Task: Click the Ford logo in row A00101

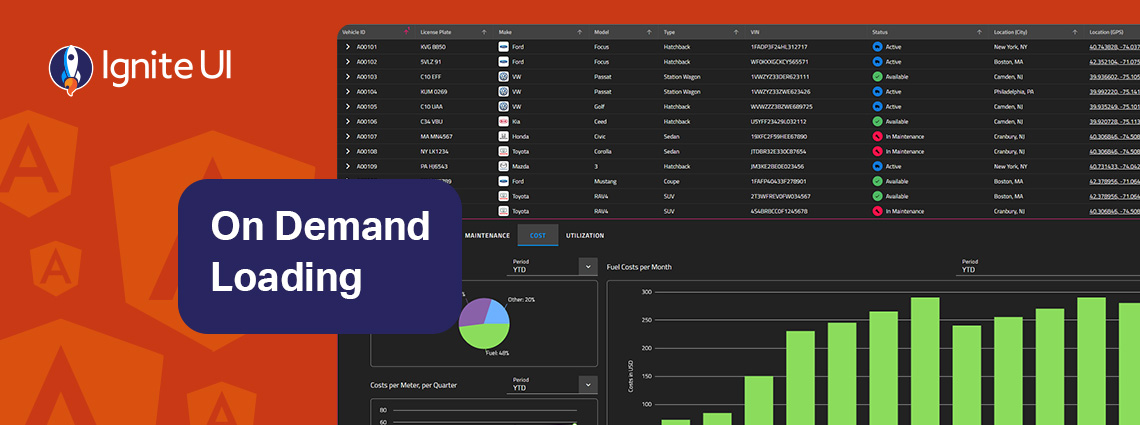Action: click(504, 47)
